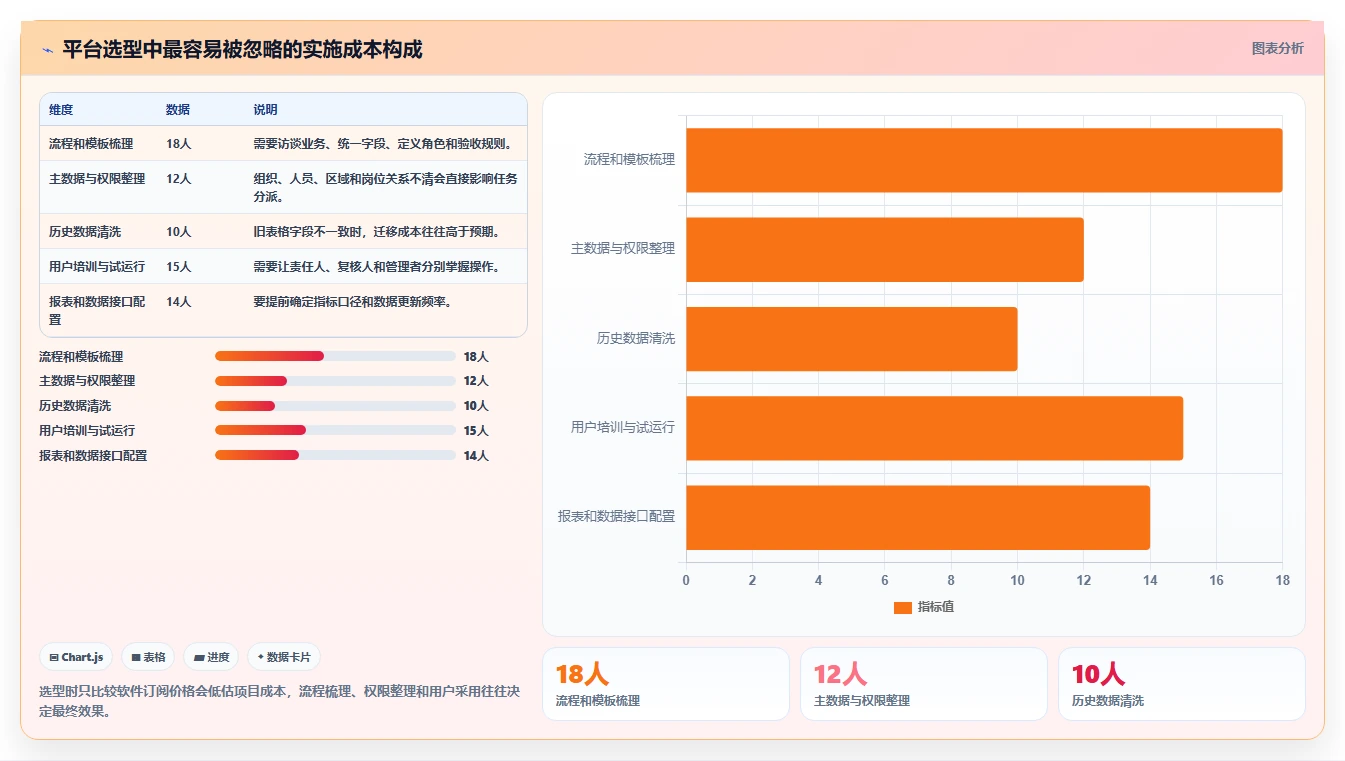The width and height of the screenshot is (1345, 761).
Task: Click the 主数据与权限整理 progress bar
Action: coord(335,381)
